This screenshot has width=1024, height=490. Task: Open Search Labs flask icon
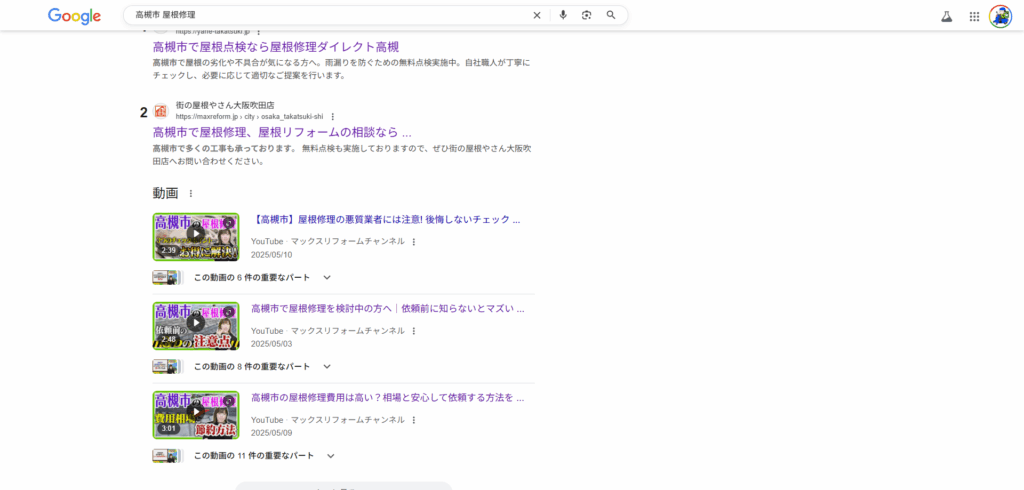[x=946, y=16]
